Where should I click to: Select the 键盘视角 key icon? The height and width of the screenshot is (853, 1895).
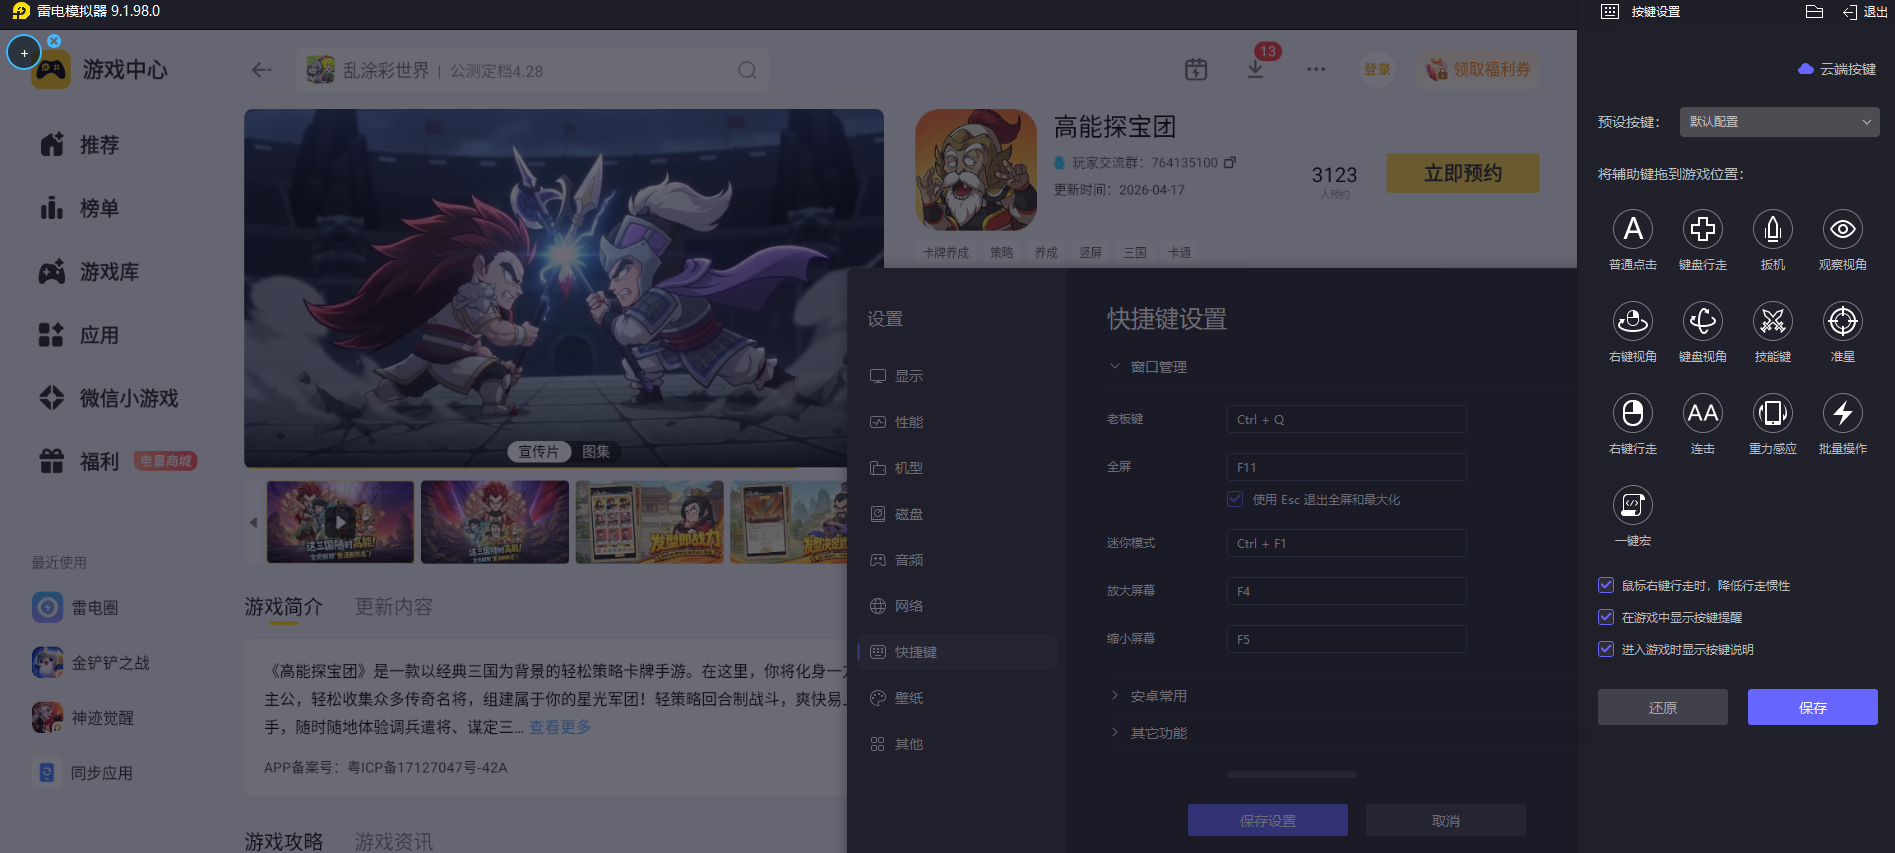tap(1703, 322)
